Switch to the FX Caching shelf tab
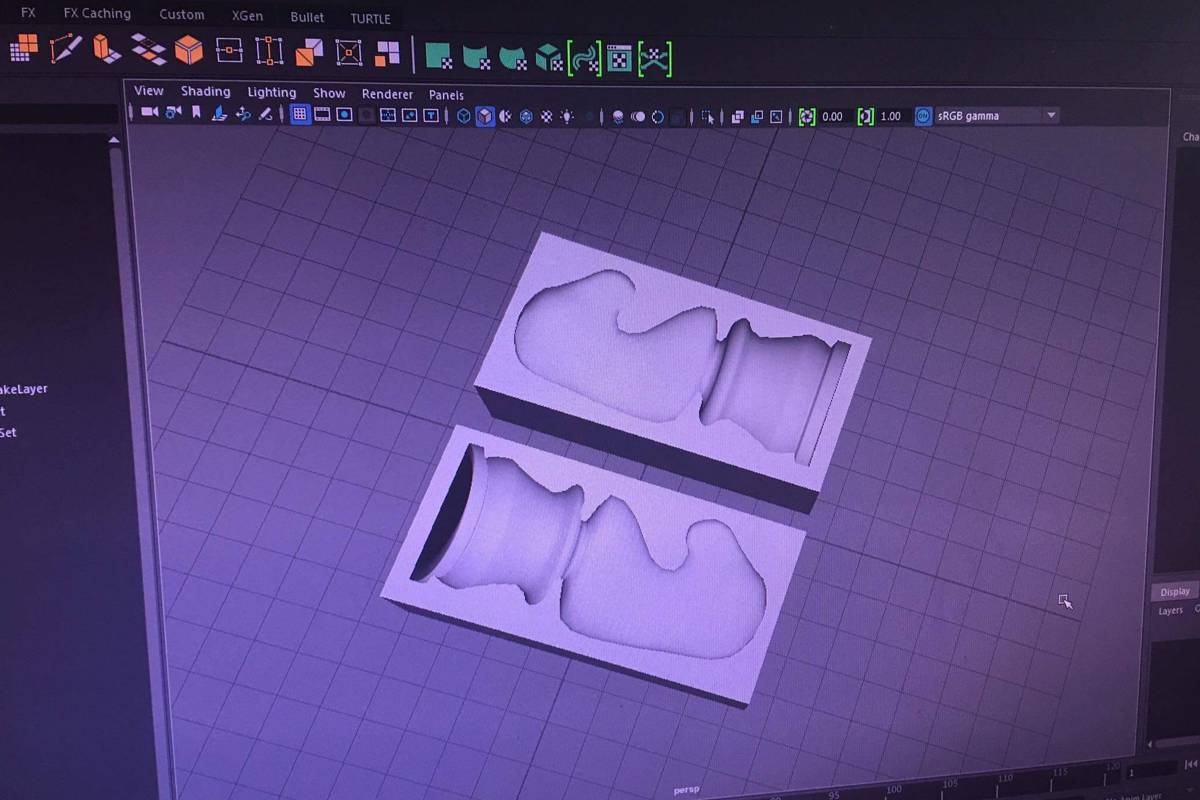The height and width of the screenshot is (800, 1200). [x=97, y=14]
